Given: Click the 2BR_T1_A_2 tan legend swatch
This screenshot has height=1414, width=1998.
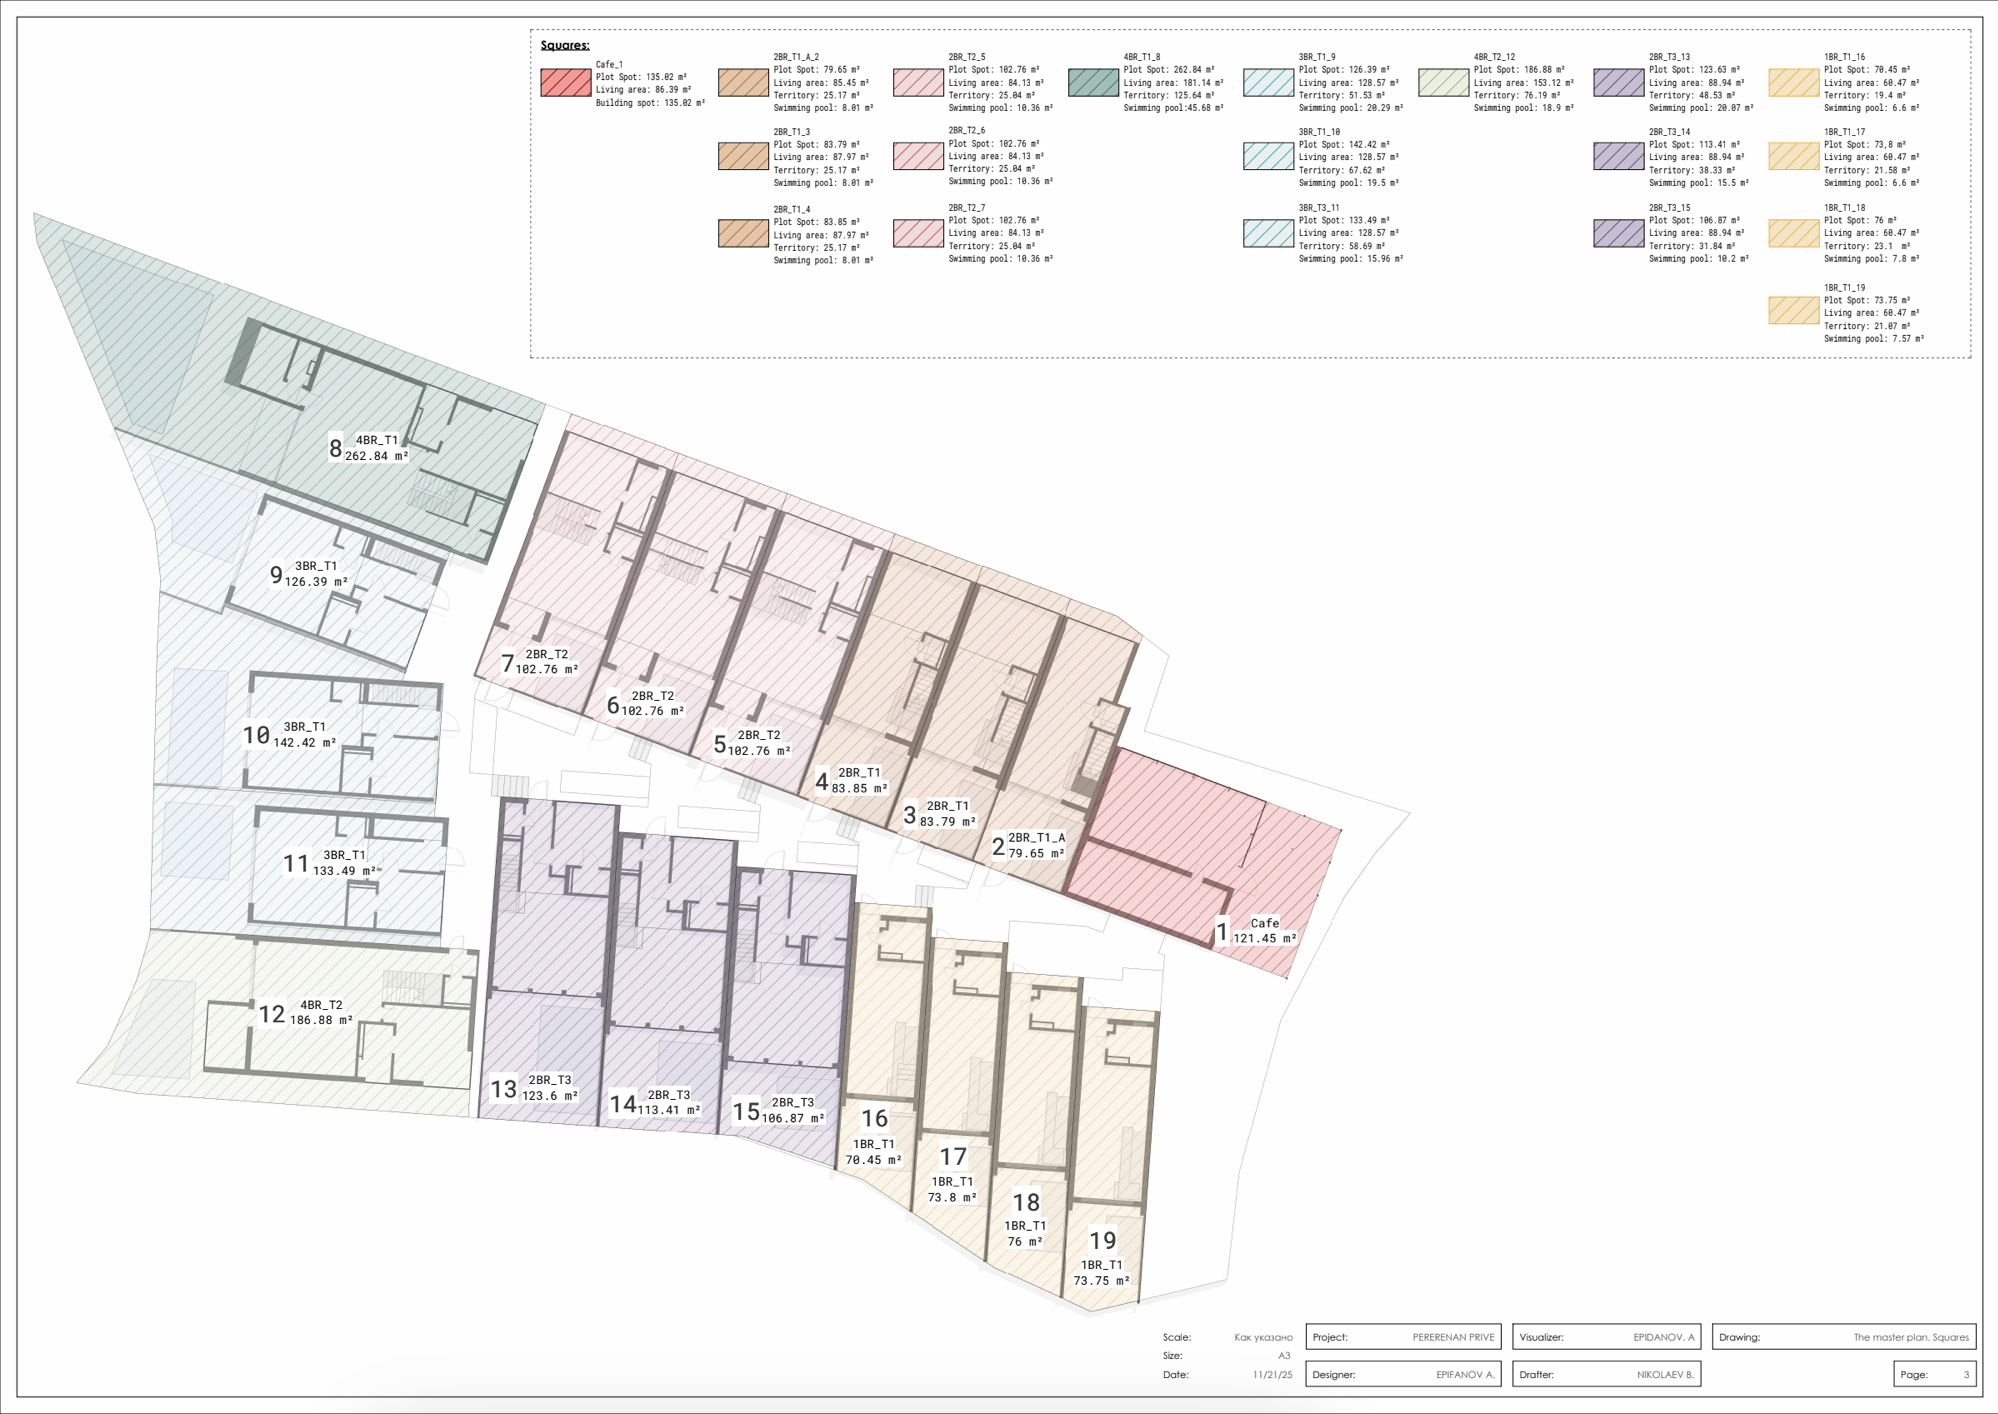Looking at the screenshot, I should click(743, 83).
